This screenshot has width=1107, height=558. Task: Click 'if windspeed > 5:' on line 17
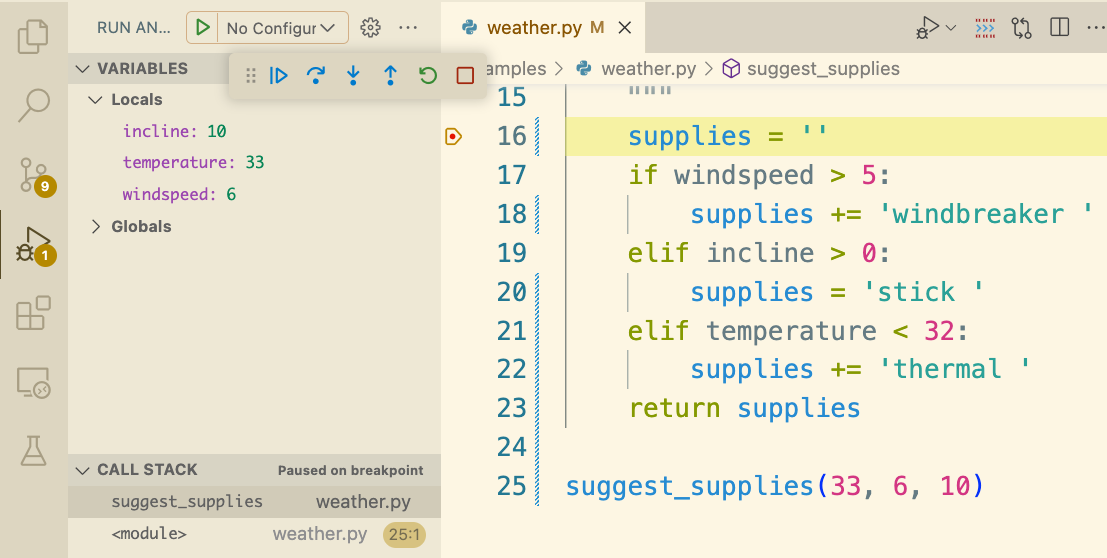tap(761, 175)
